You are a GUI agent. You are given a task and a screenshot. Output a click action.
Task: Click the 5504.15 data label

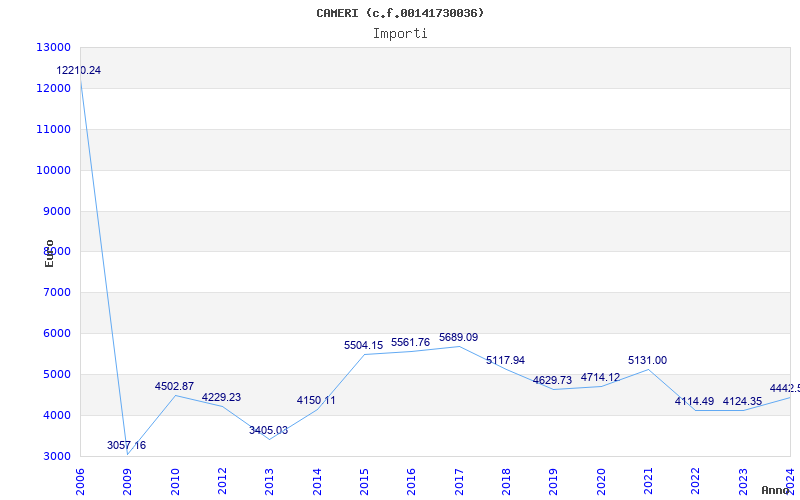(x=363, y=345)
